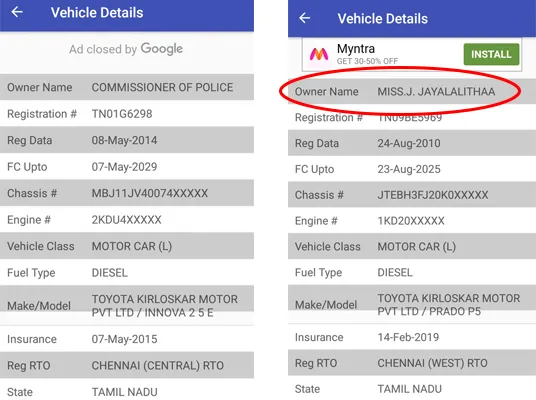This screenshot has height=400, width=536.
Task: Tap engine number 1KD20XXXXX
Action: tap(411, 221)
